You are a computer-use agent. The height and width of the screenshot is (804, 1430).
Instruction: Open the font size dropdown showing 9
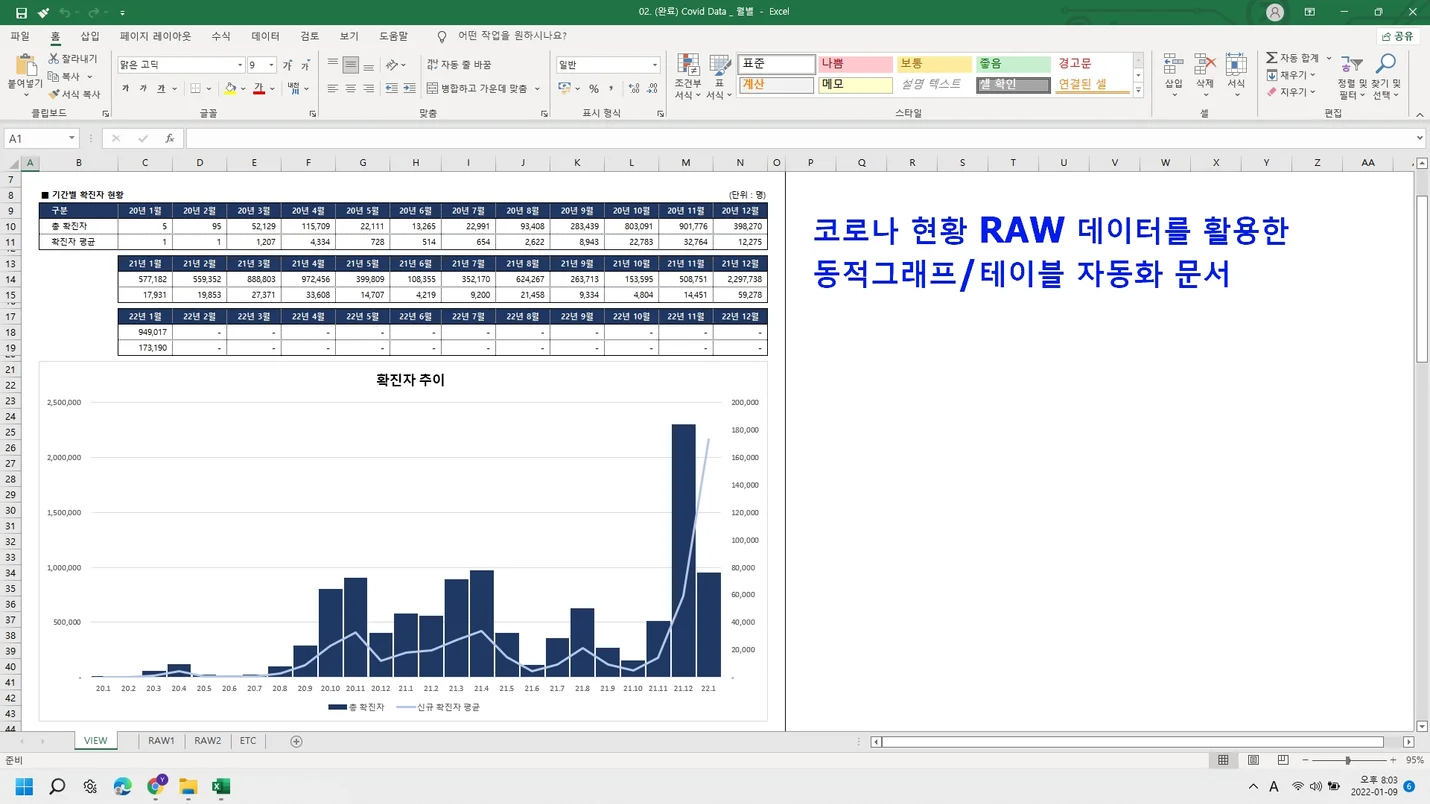tap(271, 65)
